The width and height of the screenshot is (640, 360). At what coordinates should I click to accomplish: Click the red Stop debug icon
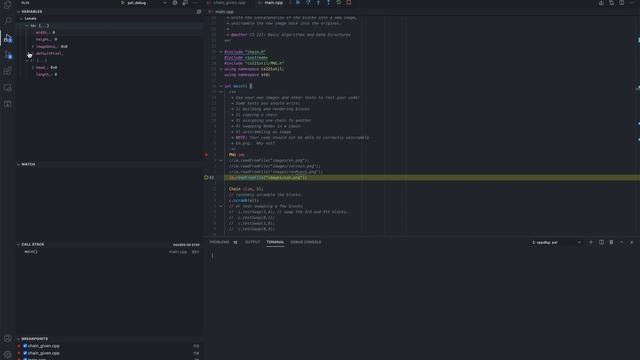point(349,2)
